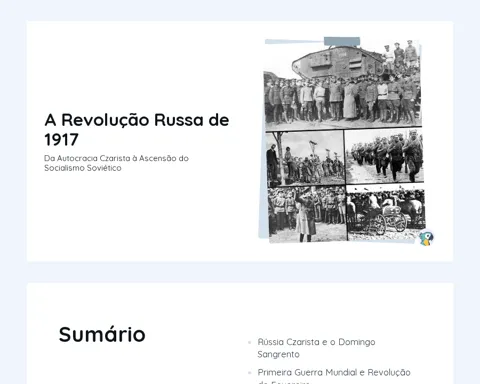This screenshot has height=384, width=480.
Task: Click the parrot logo badge on the collage
Action: [x=426, y=238]
